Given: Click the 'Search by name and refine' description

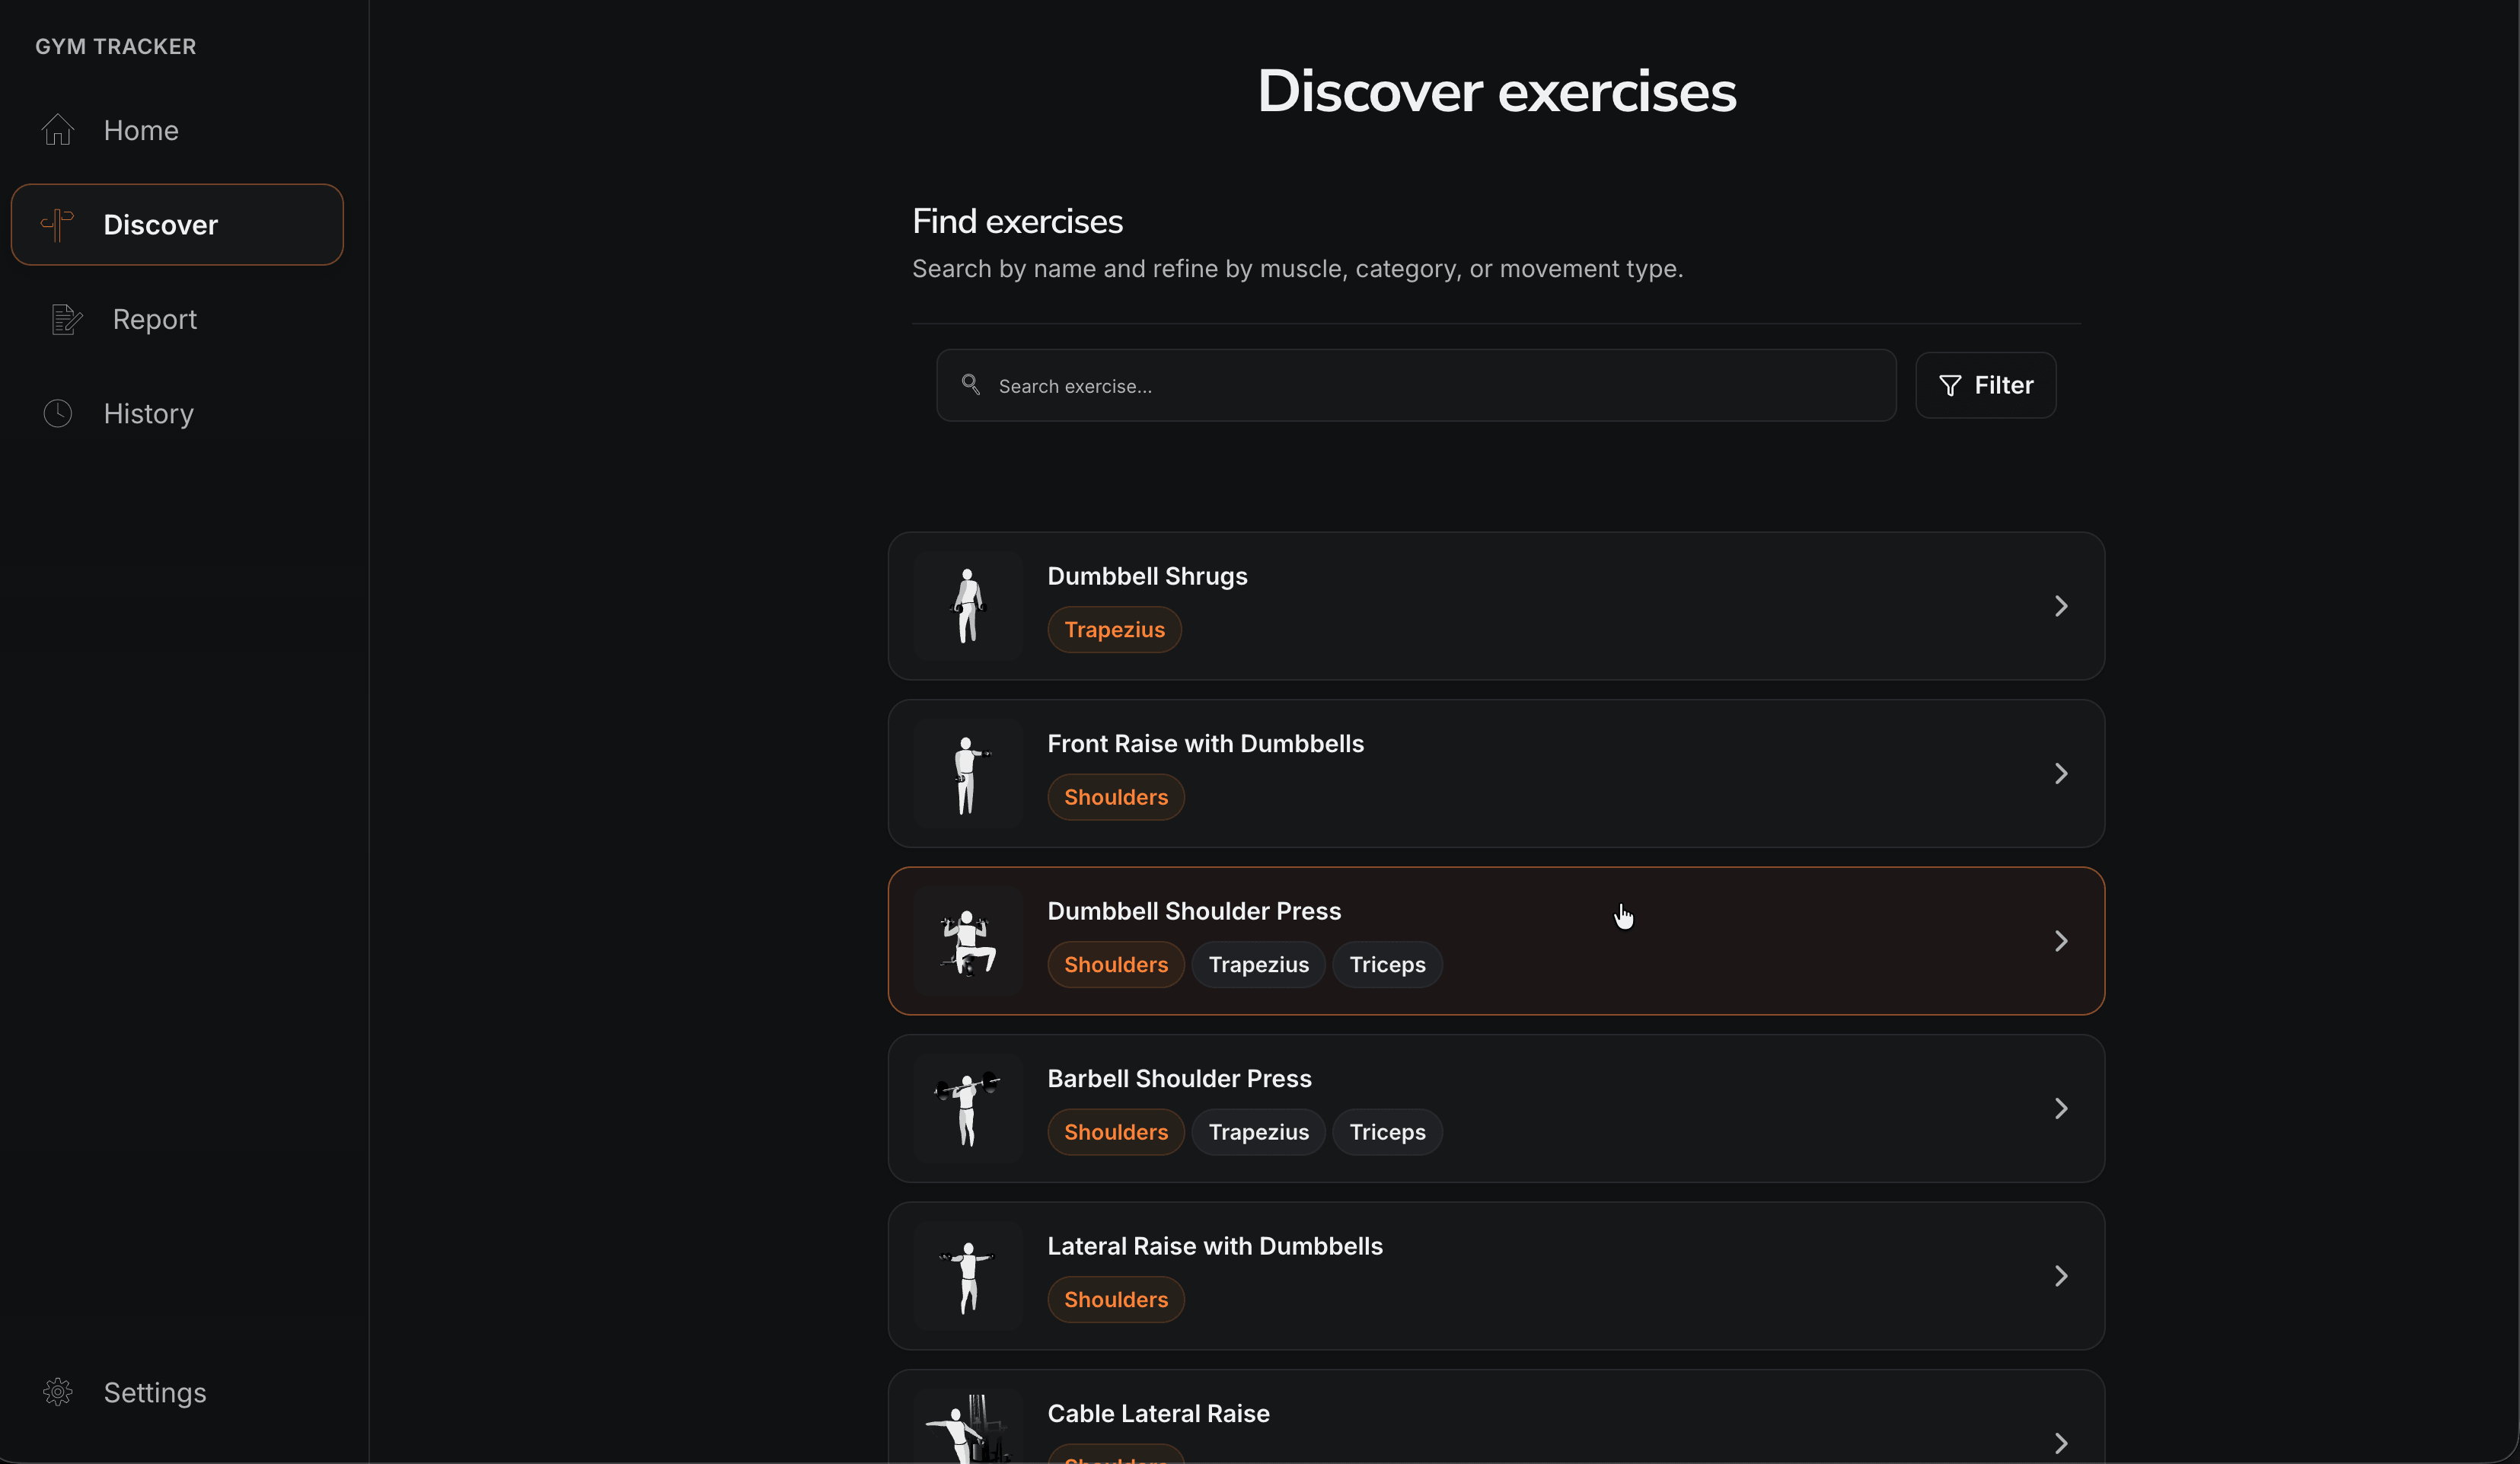Looking at the screenshot, I should coord(1297,269).
